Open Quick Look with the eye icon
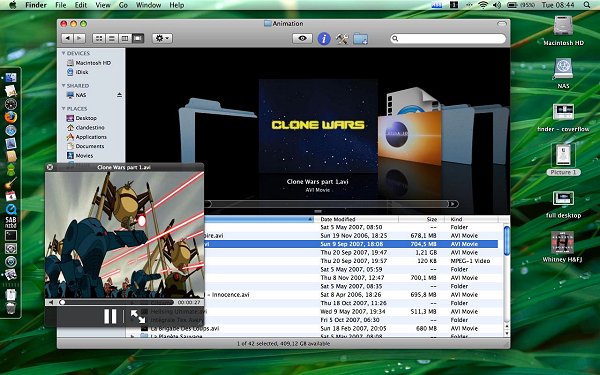600x375 pixels. click(x=302, y=38)
